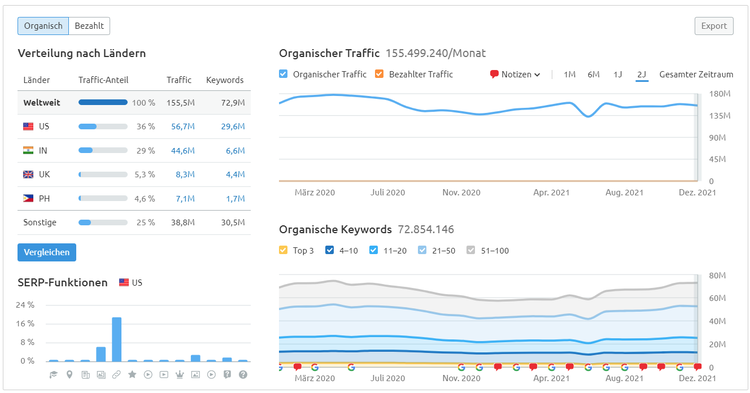Open the Notizen dropdown
This screenshot has height=393, width=750.
pos(516,75)
